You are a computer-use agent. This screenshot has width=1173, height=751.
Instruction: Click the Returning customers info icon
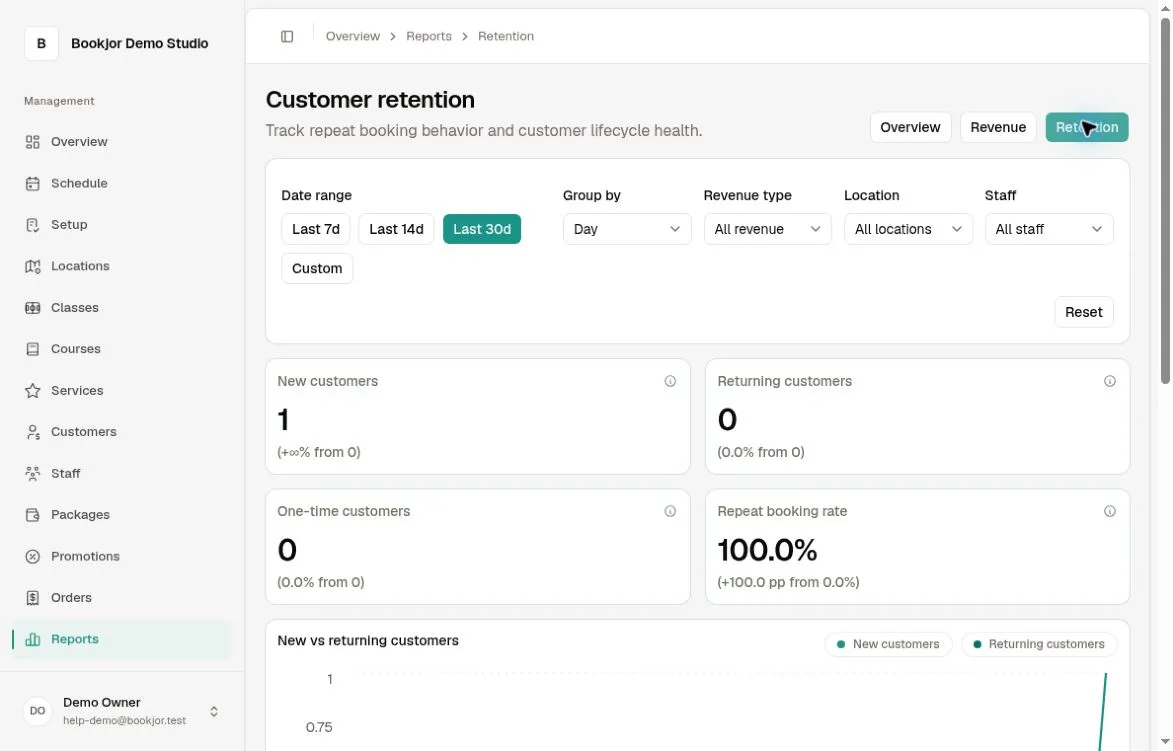[x=1110, y=381]
